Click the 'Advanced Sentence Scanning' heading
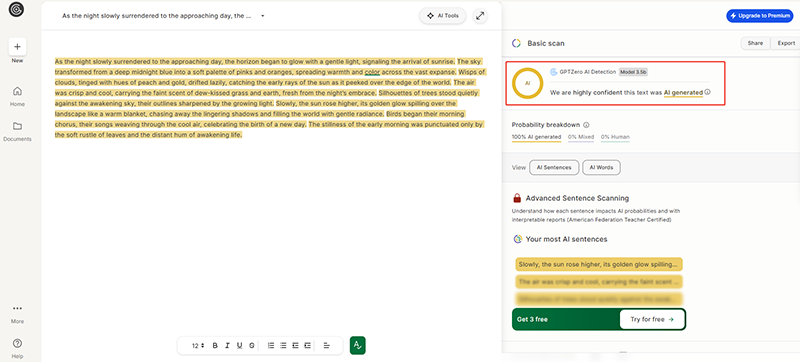Viewport: 800px width, 362px height. pos(577,198)
